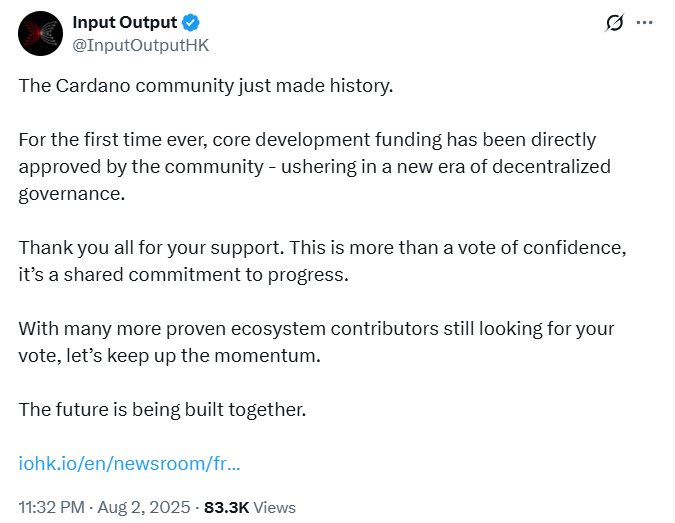Click the Input Output profile avatar

point(40,33)
